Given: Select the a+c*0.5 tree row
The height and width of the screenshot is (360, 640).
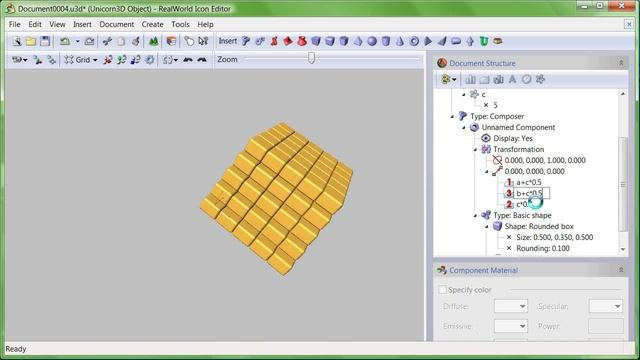Looking at the screenshot, I should pyautogui.click(x=529, y=182).
